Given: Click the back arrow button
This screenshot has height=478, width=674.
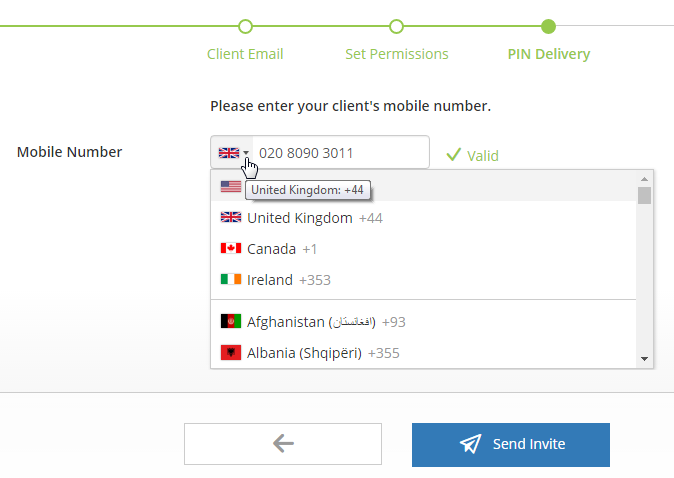Looking at the screenshot, I should point(283,444).
